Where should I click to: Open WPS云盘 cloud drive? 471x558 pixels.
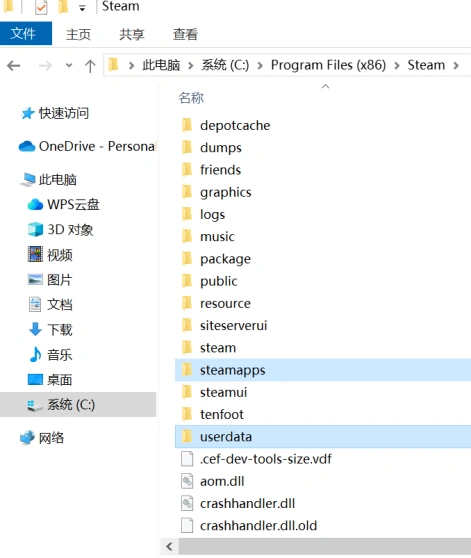[x=64, y=204]
